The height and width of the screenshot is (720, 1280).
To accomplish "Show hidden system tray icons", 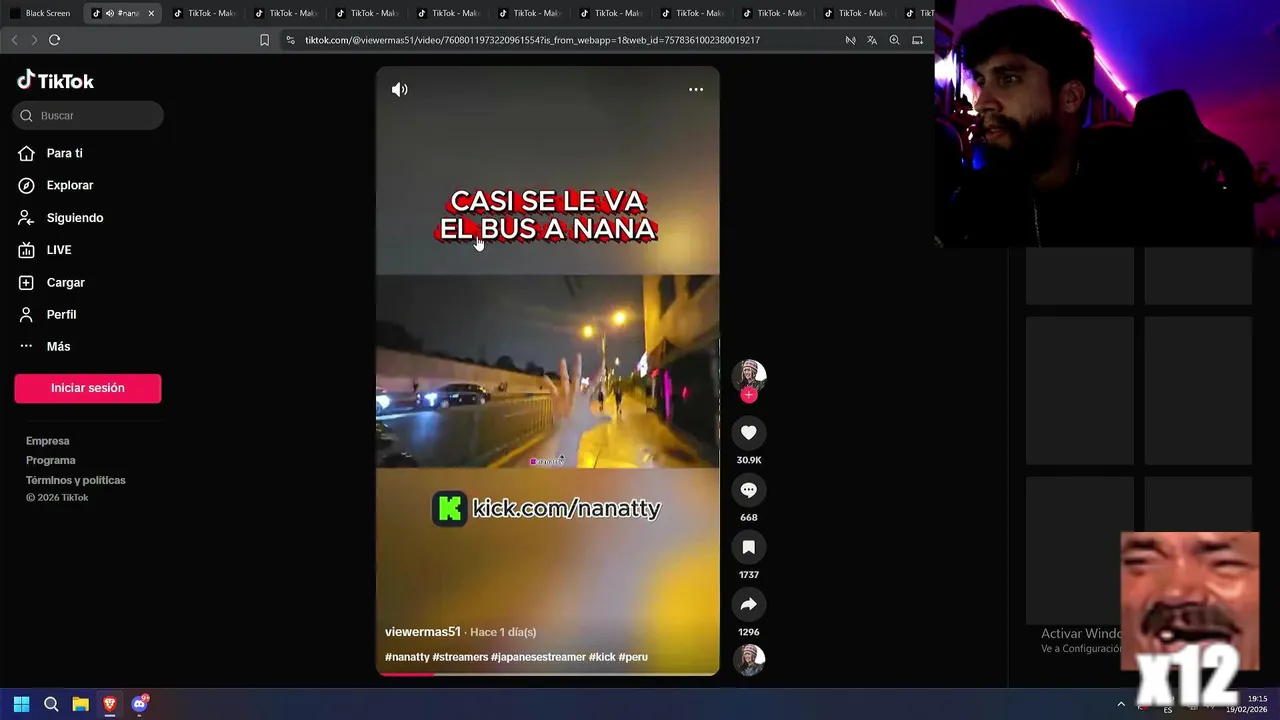I will pos(1121,704).
